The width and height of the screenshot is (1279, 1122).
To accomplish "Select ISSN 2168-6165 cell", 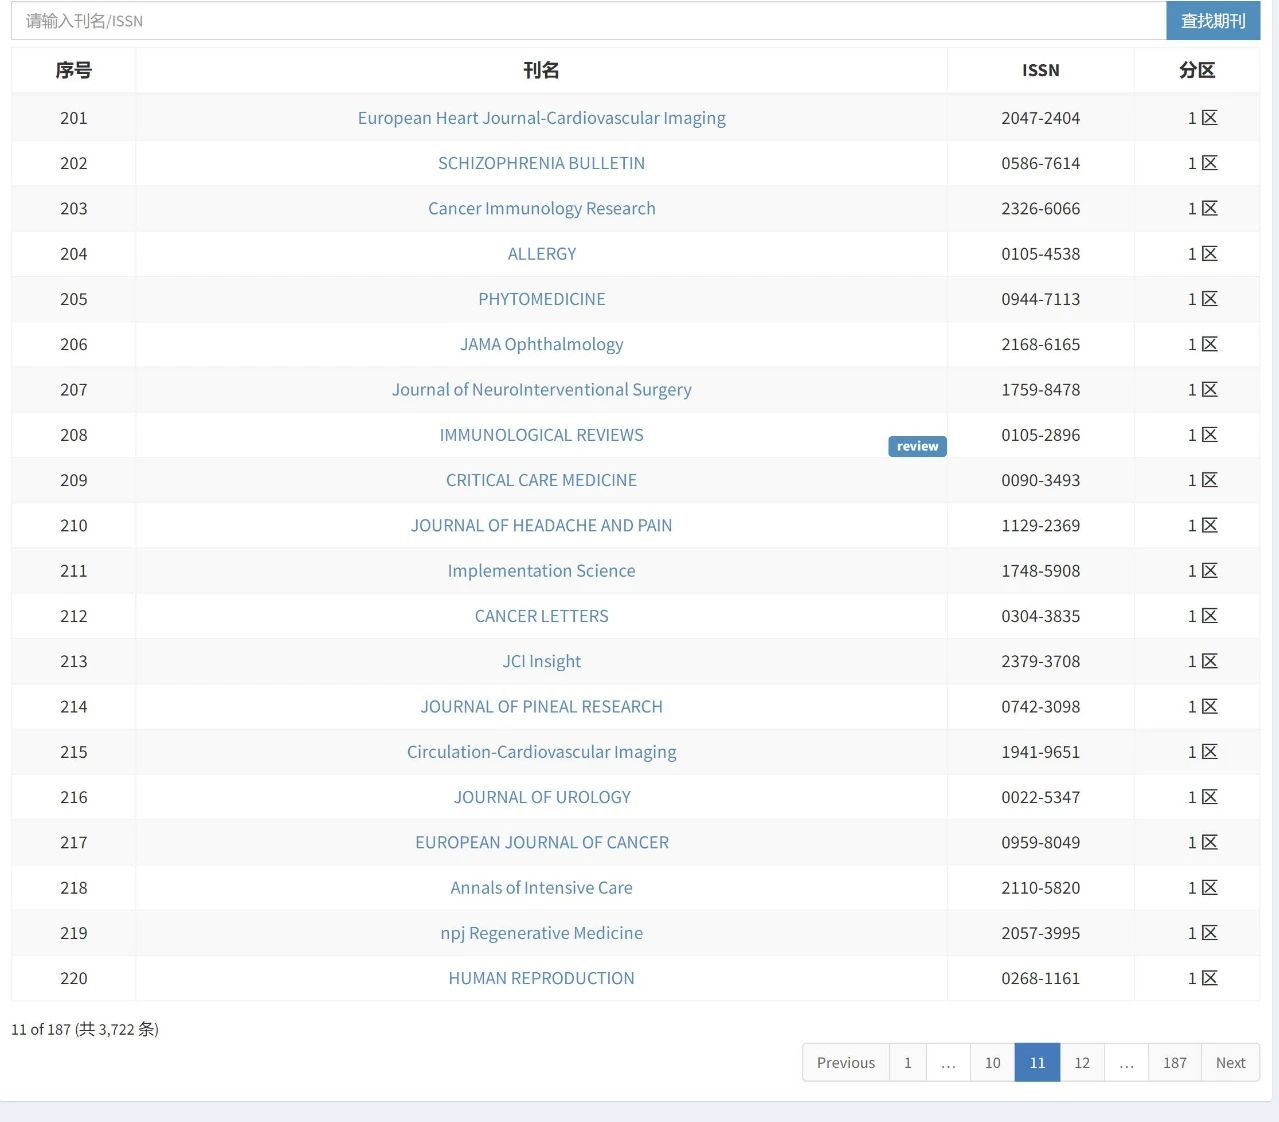I will point(1041,344).
